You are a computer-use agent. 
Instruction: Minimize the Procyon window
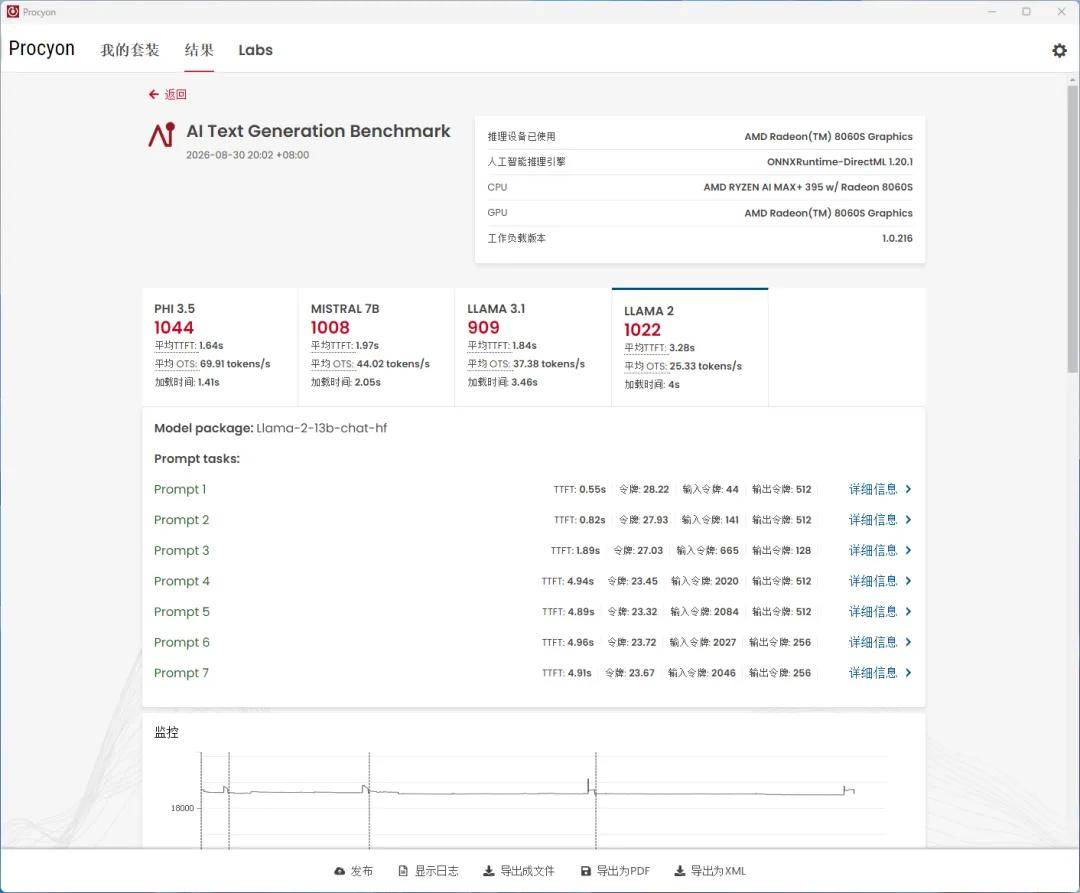click(992, 12)
